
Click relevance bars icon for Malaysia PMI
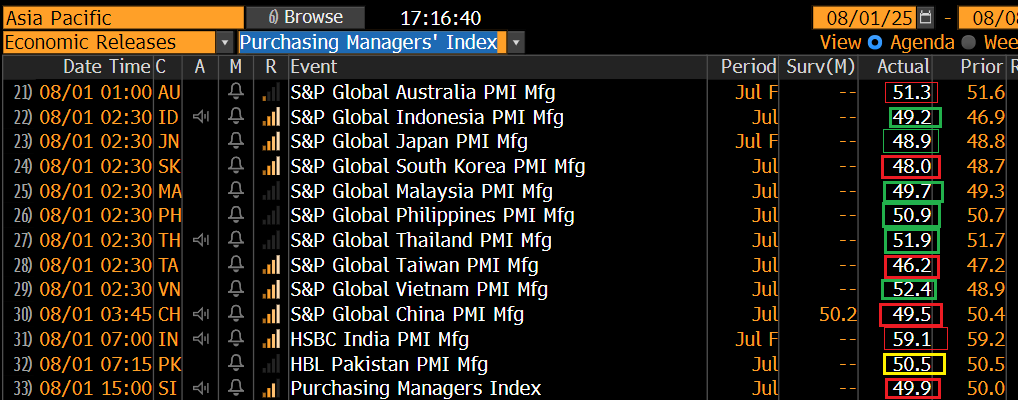pyautogui.click(x=271, y=192)
